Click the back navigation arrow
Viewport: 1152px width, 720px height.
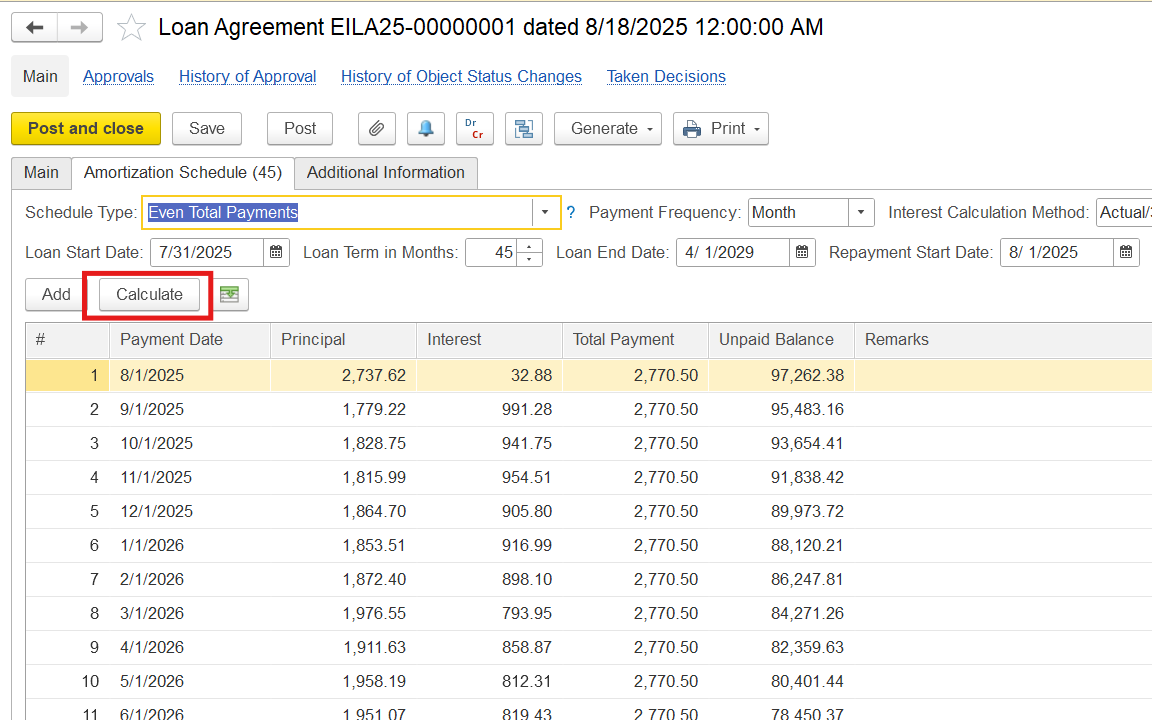click(34, 28)
